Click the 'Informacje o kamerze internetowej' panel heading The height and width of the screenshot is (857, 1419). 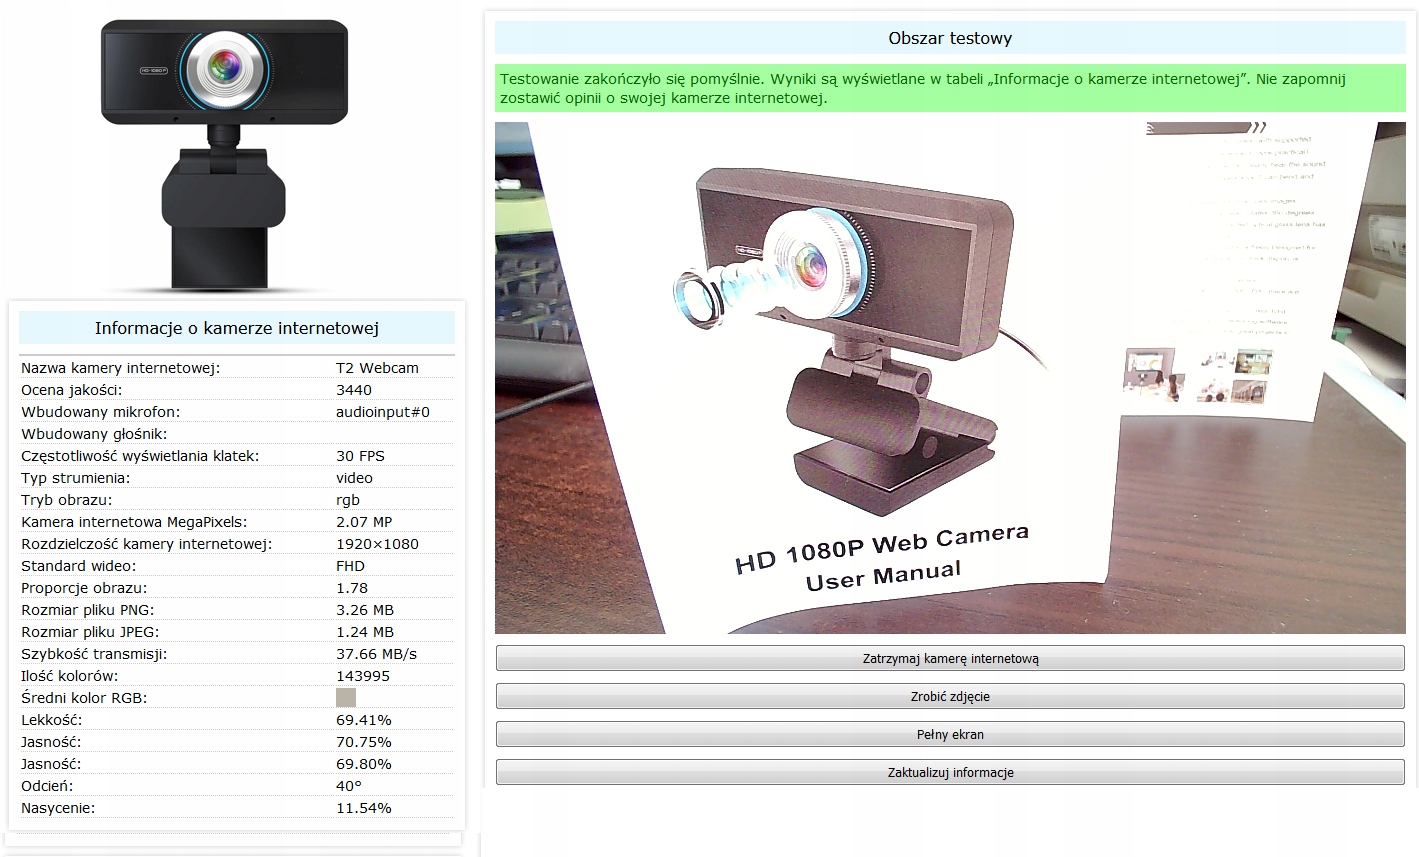[x=237, y=328]
